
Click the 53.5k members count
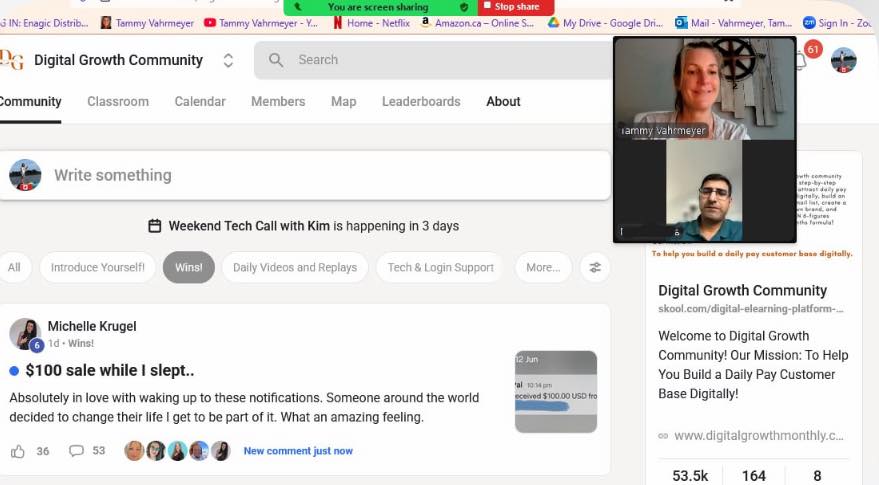[x=690, y=475]
